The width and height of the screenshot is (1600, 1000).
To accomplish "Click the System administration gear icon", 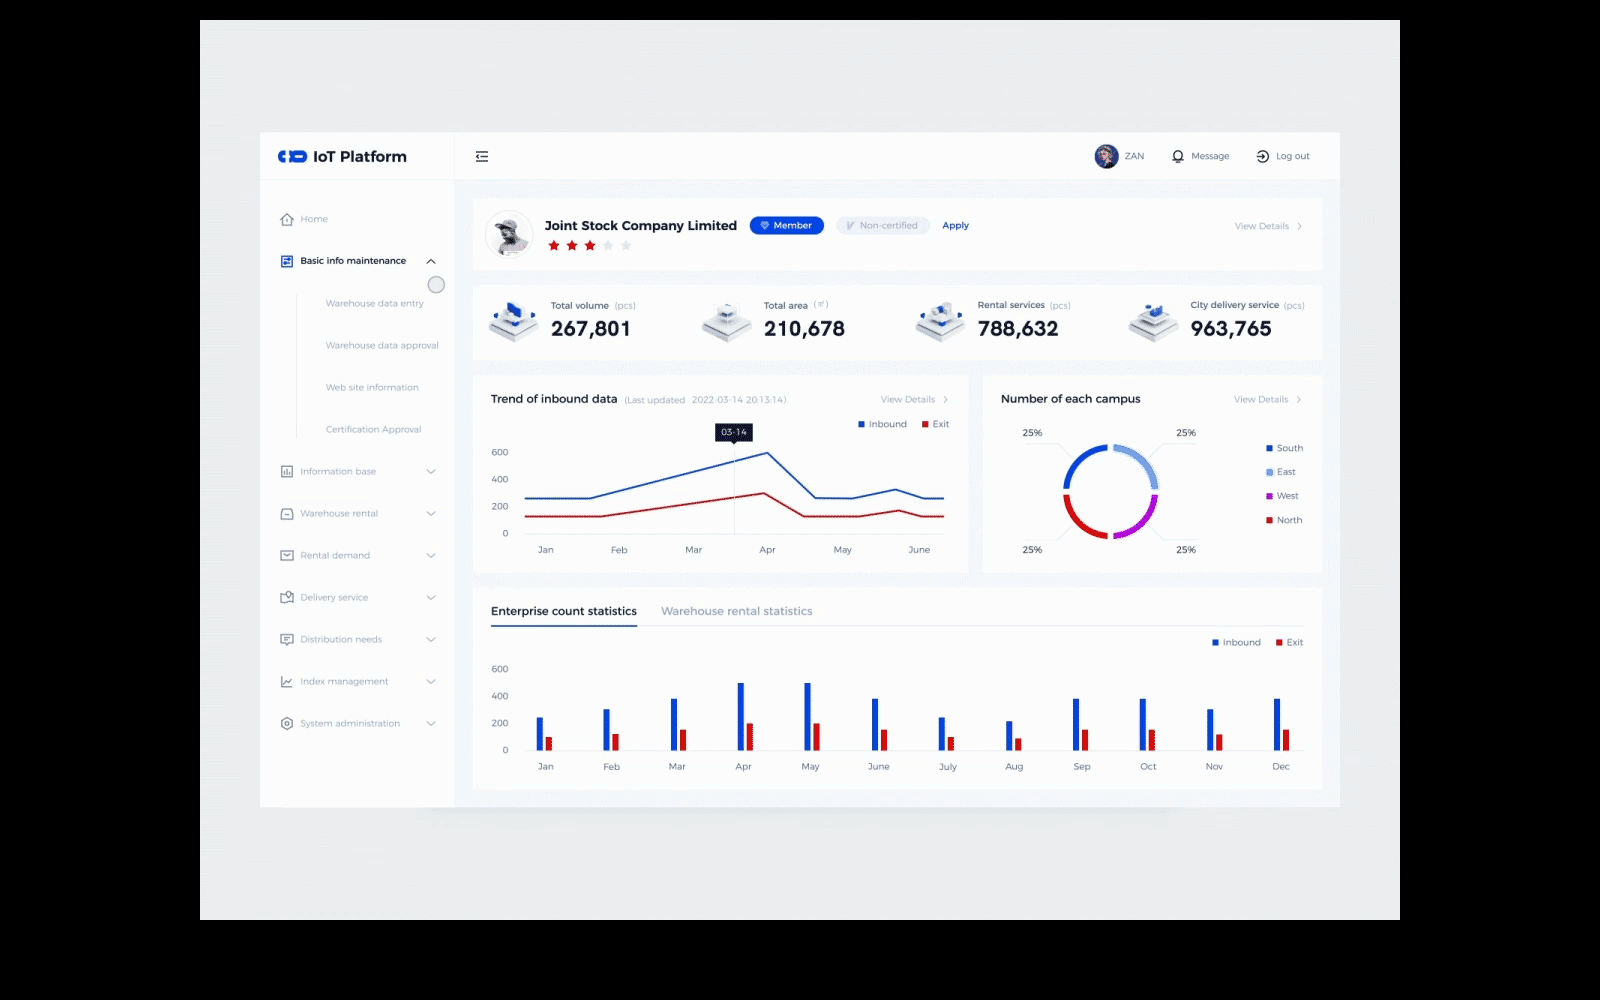I will pos(287,723).
